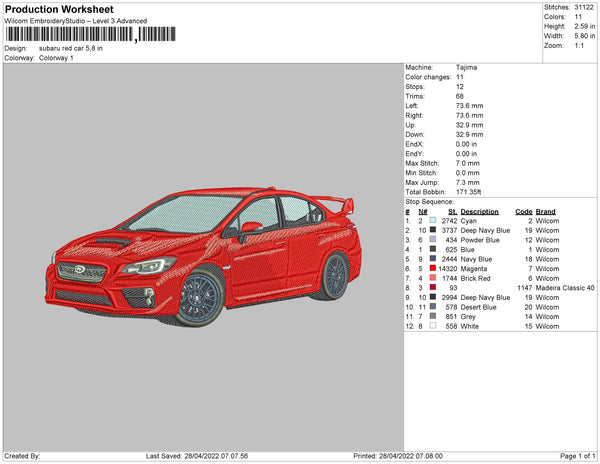Click the stitch count '14320' for Magenta

point(447,269)
